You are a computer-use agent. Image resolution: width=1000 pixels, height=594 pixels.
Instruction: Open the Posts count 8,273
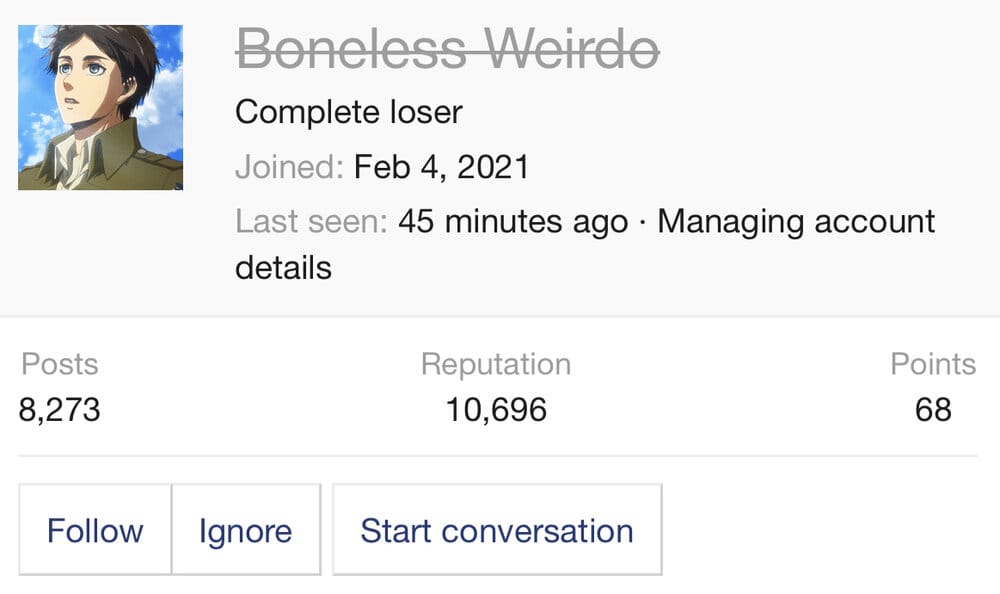[x=60, y=409]
